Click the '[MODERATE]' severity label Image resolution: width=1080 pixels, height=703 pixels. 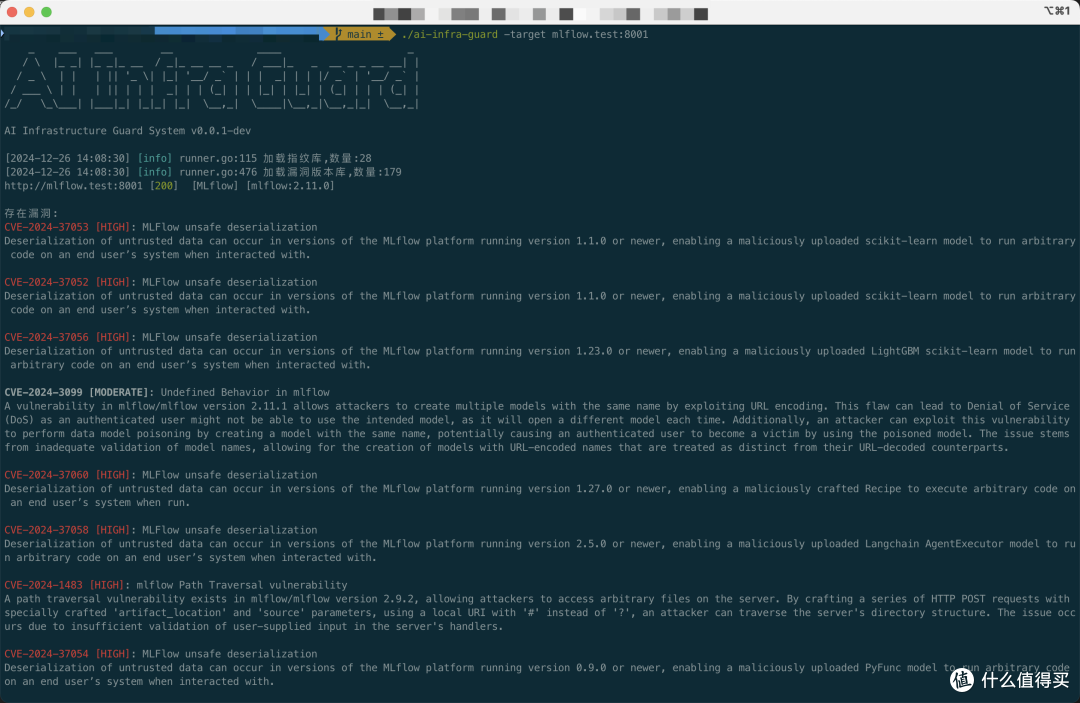point(118,392)
